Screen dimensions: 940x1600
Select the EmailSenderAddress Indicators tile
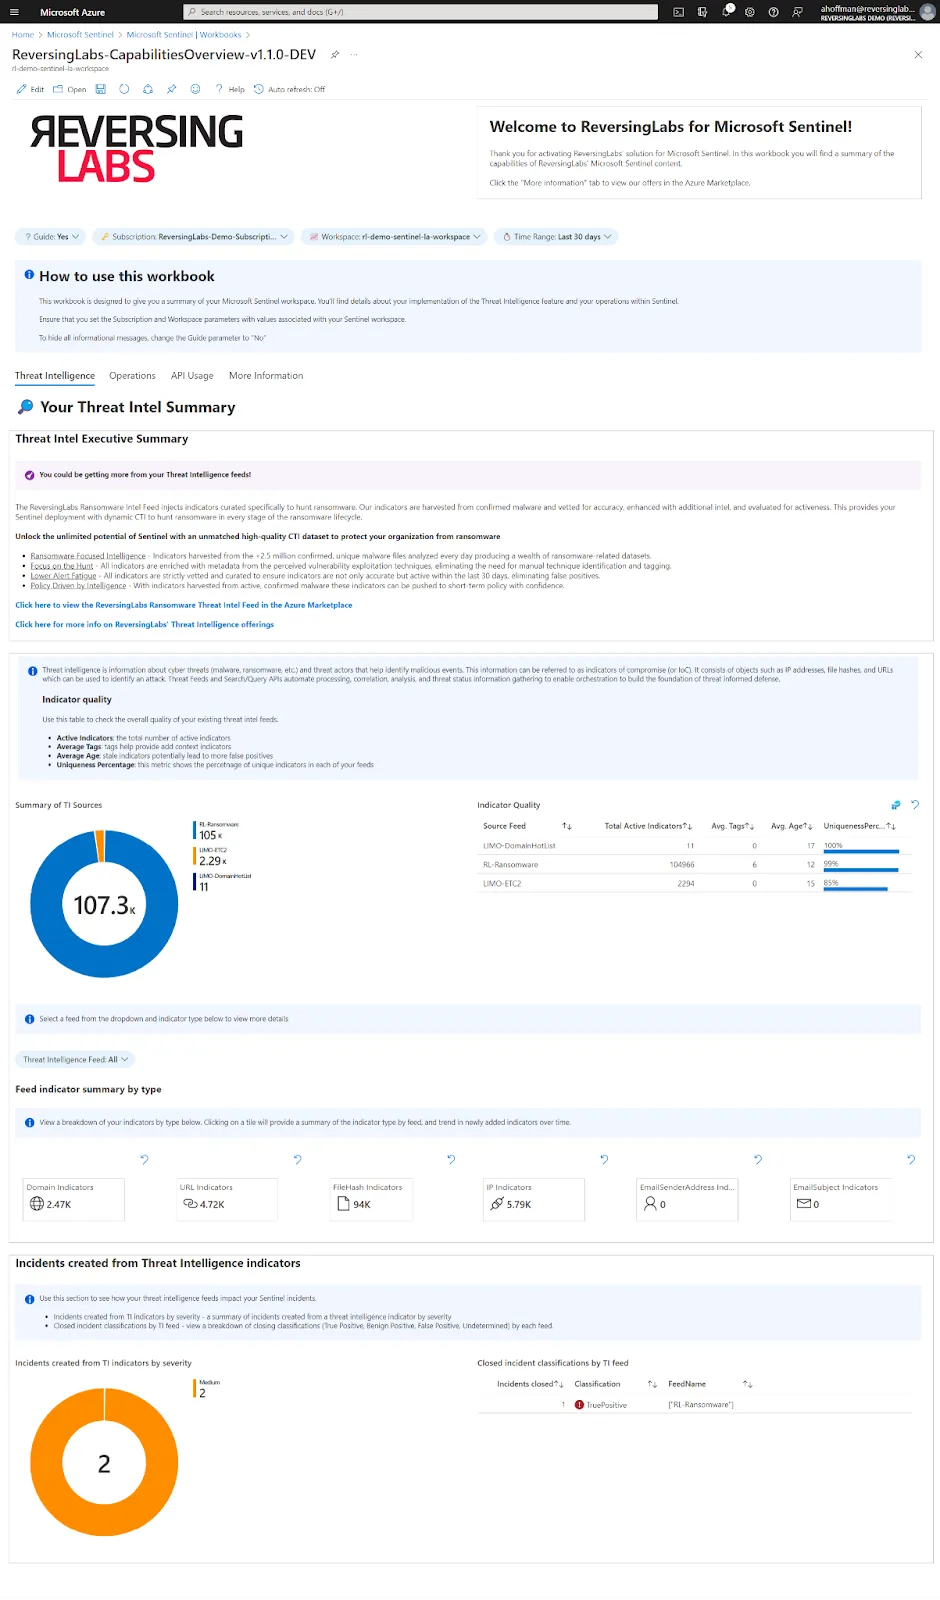688,1199
